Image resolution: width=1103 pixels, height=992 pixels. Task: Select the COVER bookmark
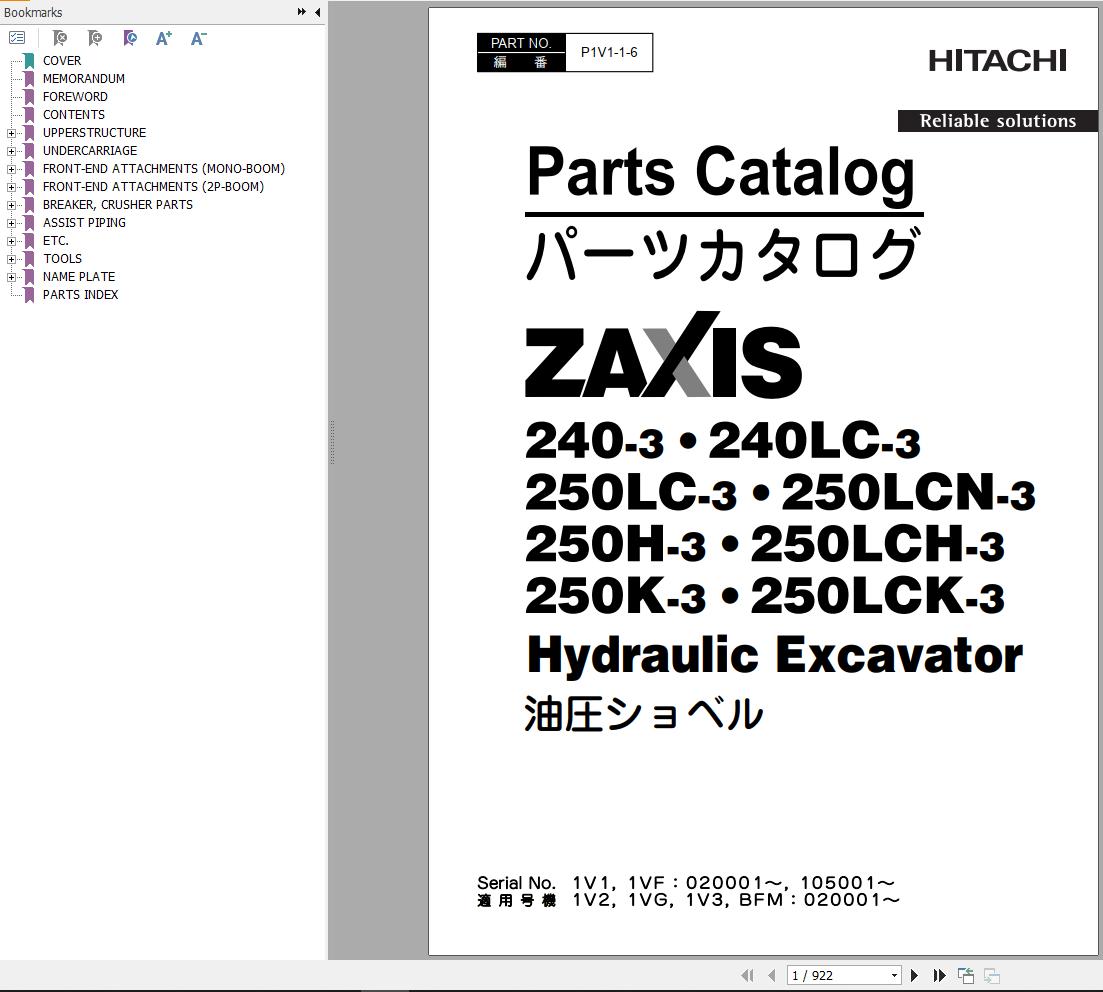pos(62,61)
